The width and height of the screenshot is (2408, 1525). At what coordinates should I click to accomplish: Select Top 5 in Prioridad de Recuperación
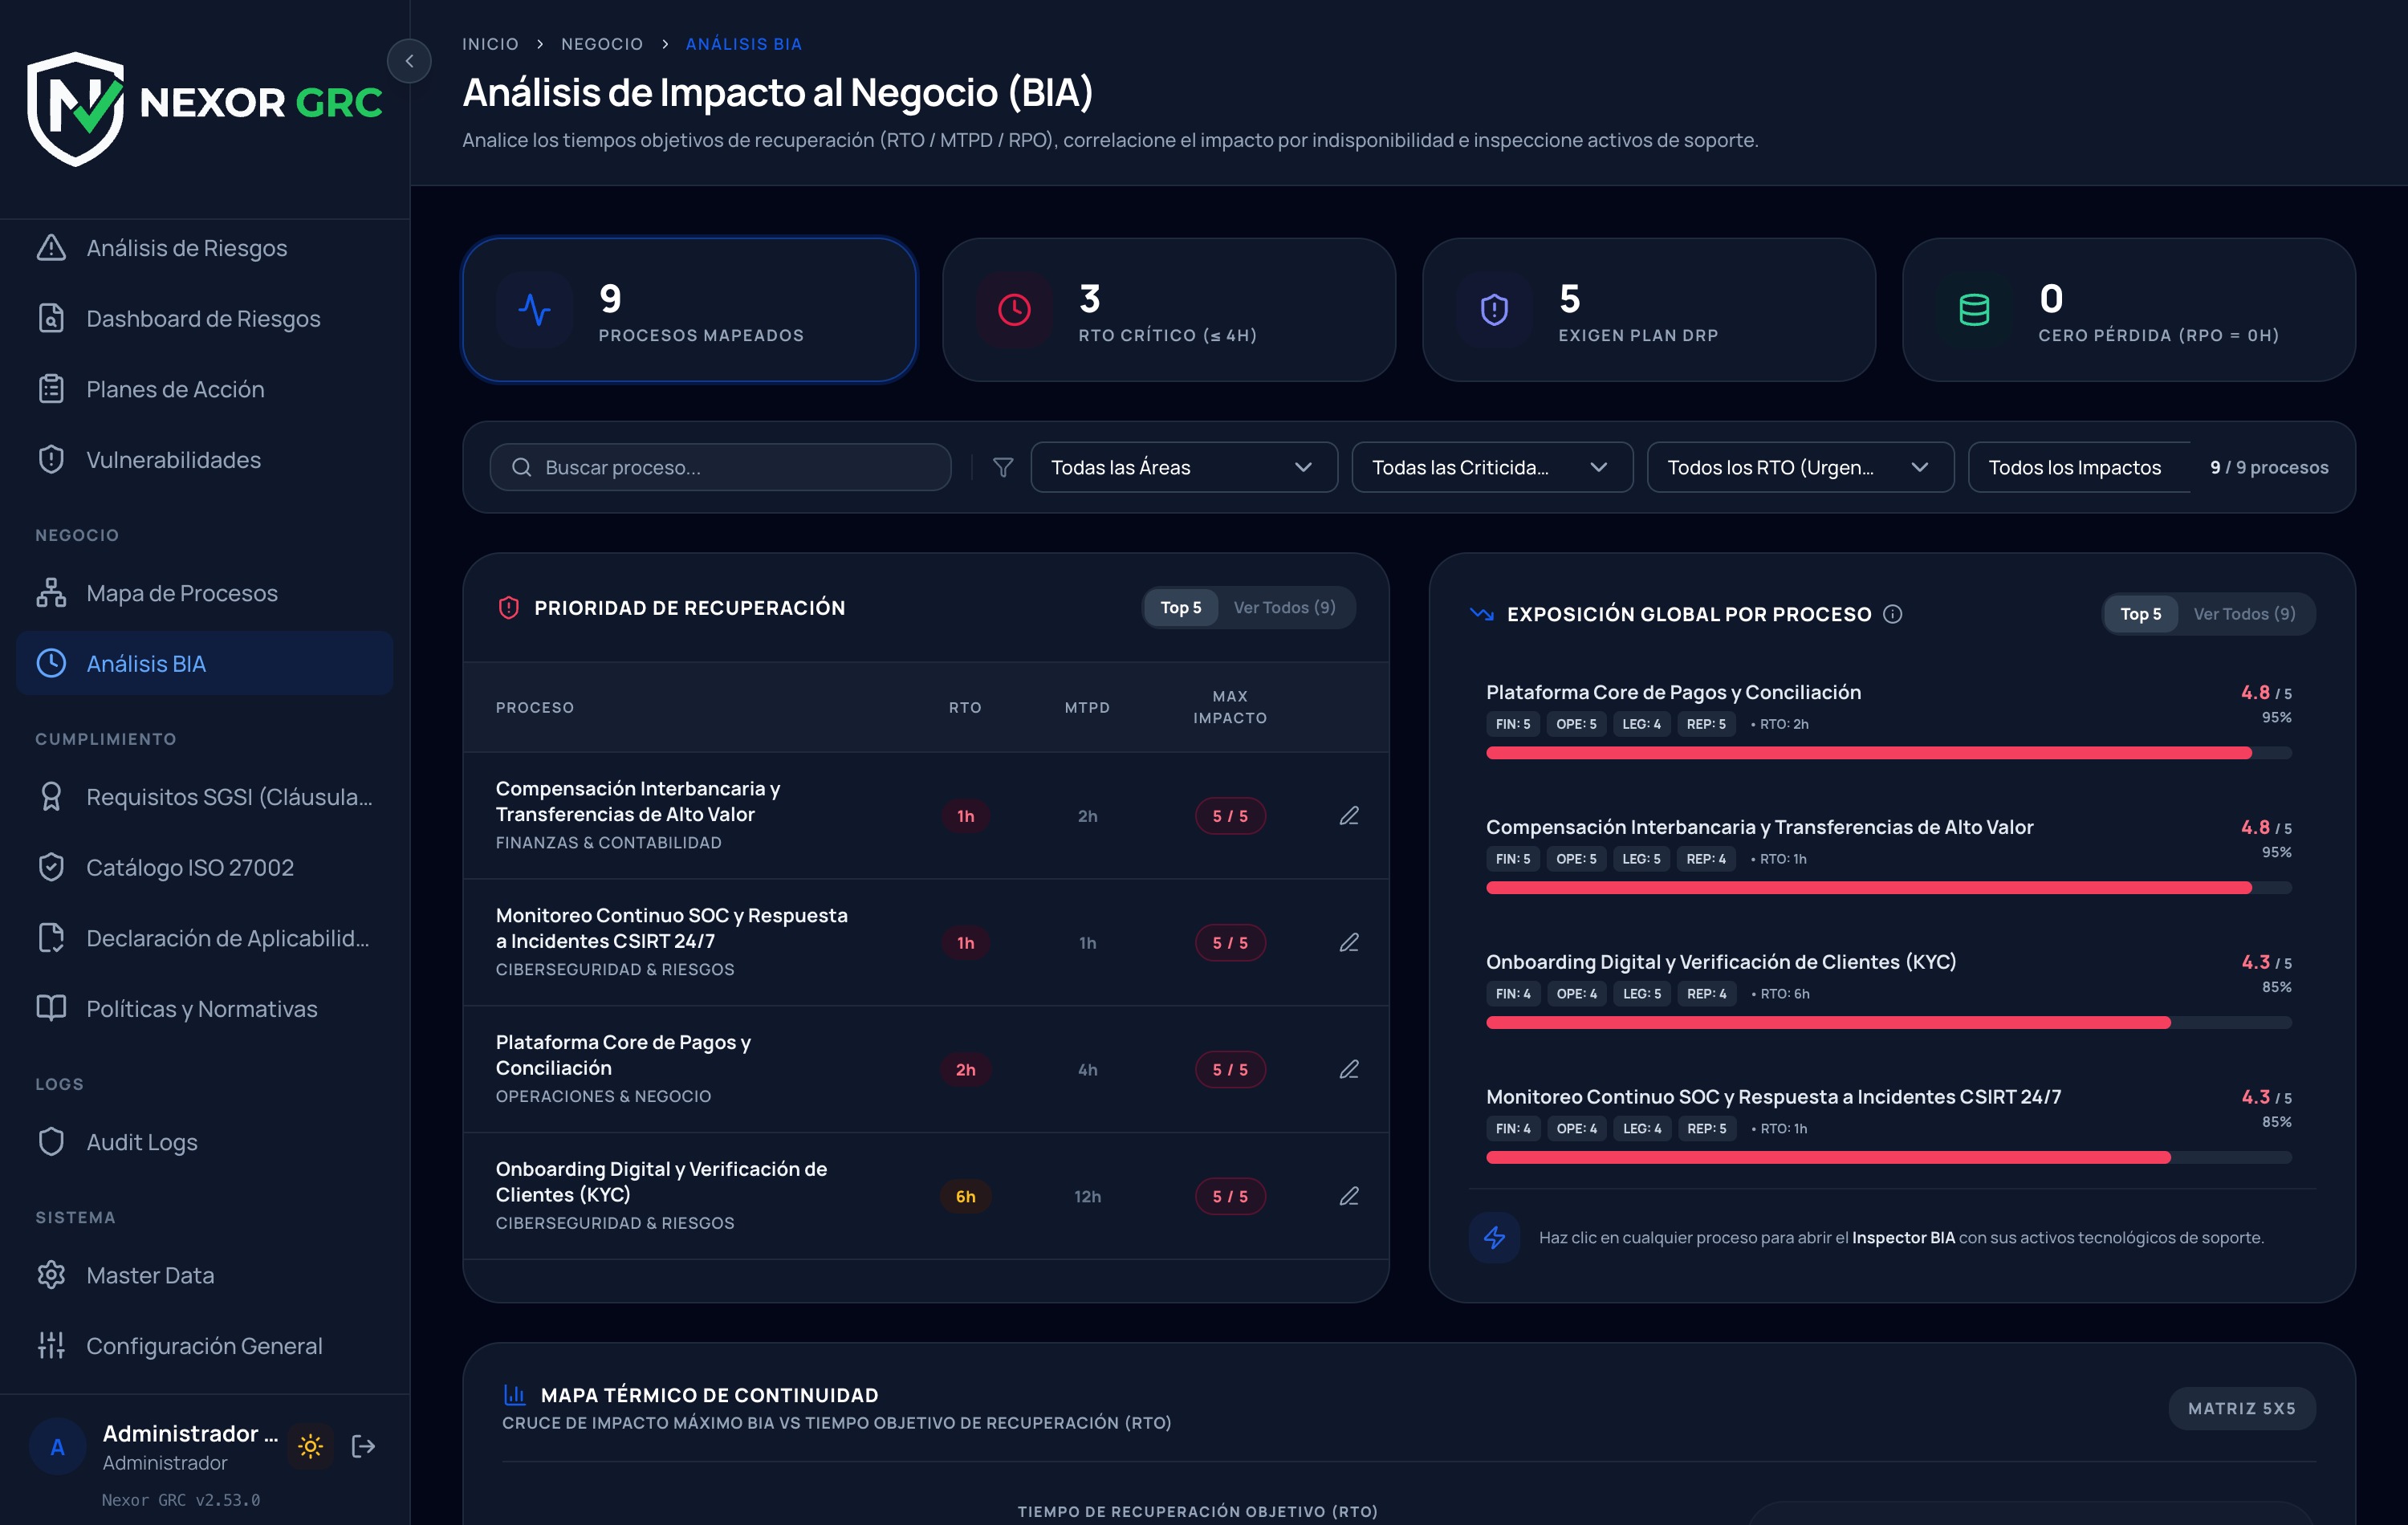pos(1181,607)
